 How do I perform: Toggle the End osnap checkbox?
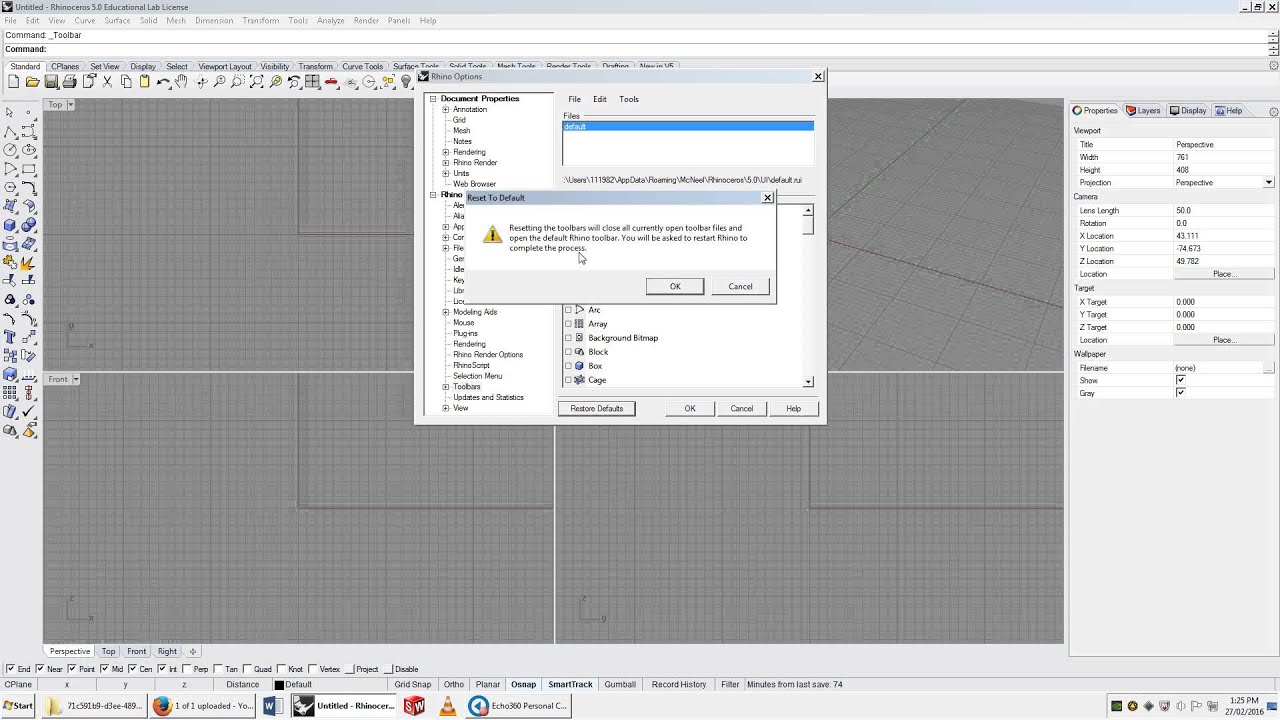(10, 669)
